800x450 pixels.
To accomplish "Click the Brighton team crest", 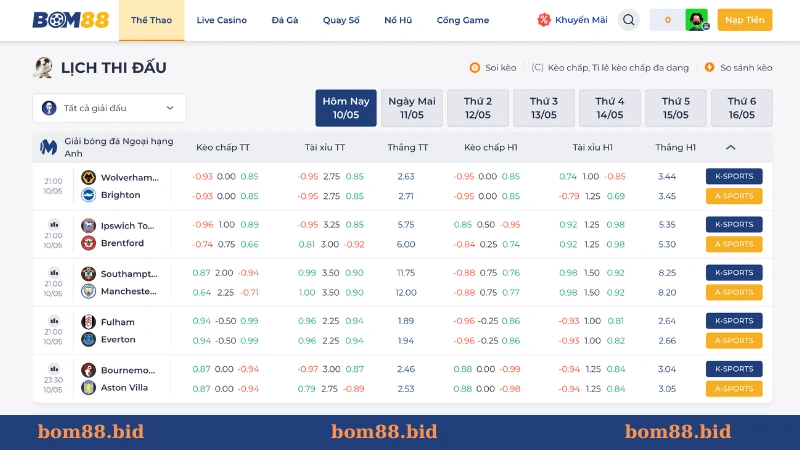I will click(x=88, y=195).
